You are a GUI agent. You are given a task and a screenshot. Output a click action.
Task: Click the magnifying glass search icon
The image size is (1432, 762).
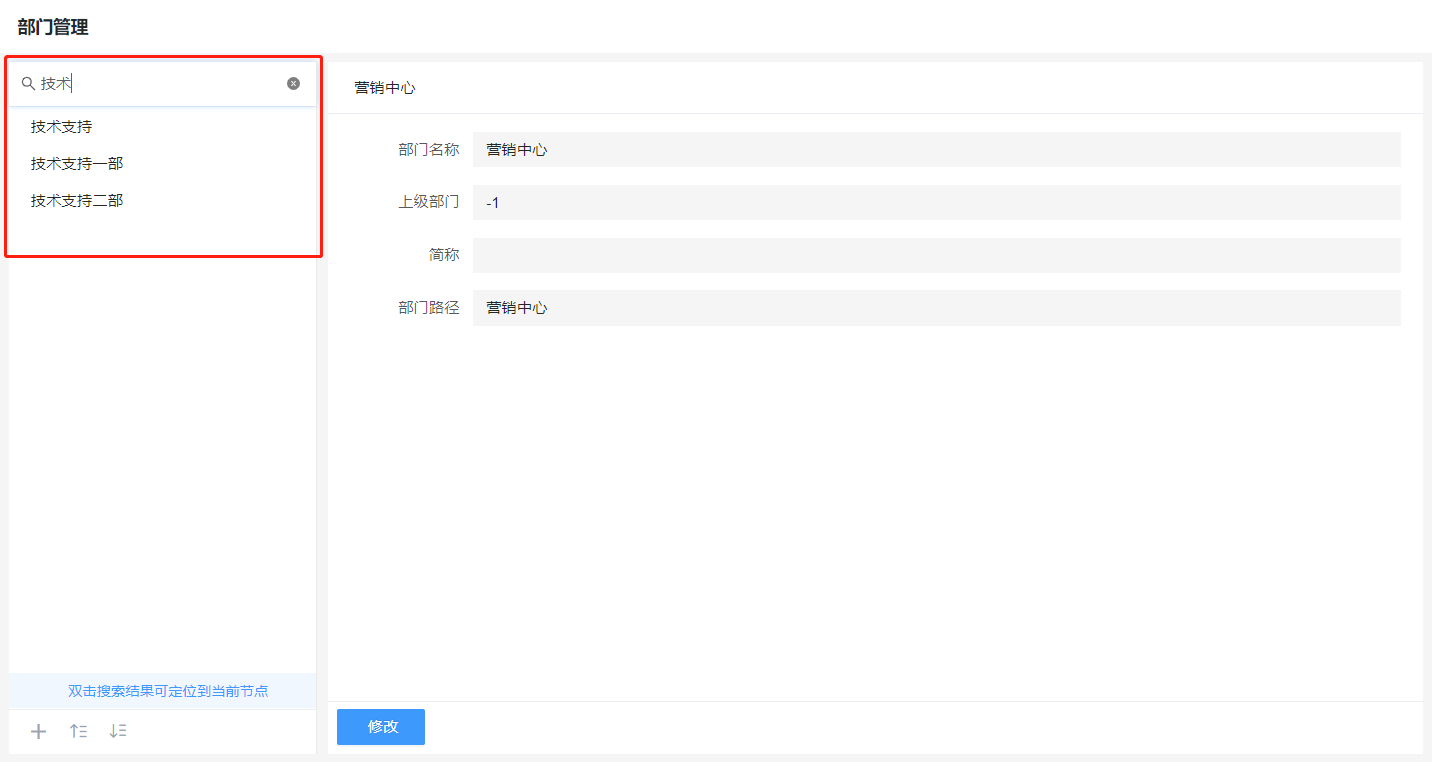28,84
